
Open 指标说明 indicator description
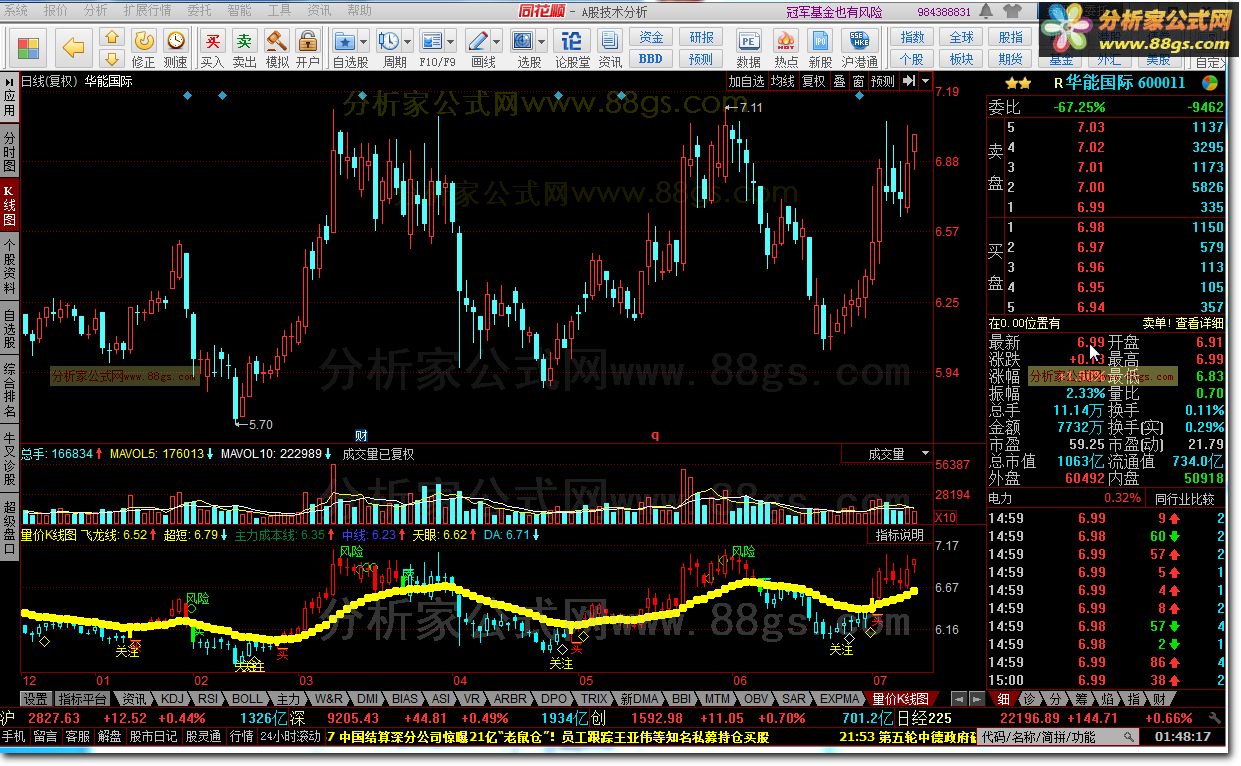899,535
